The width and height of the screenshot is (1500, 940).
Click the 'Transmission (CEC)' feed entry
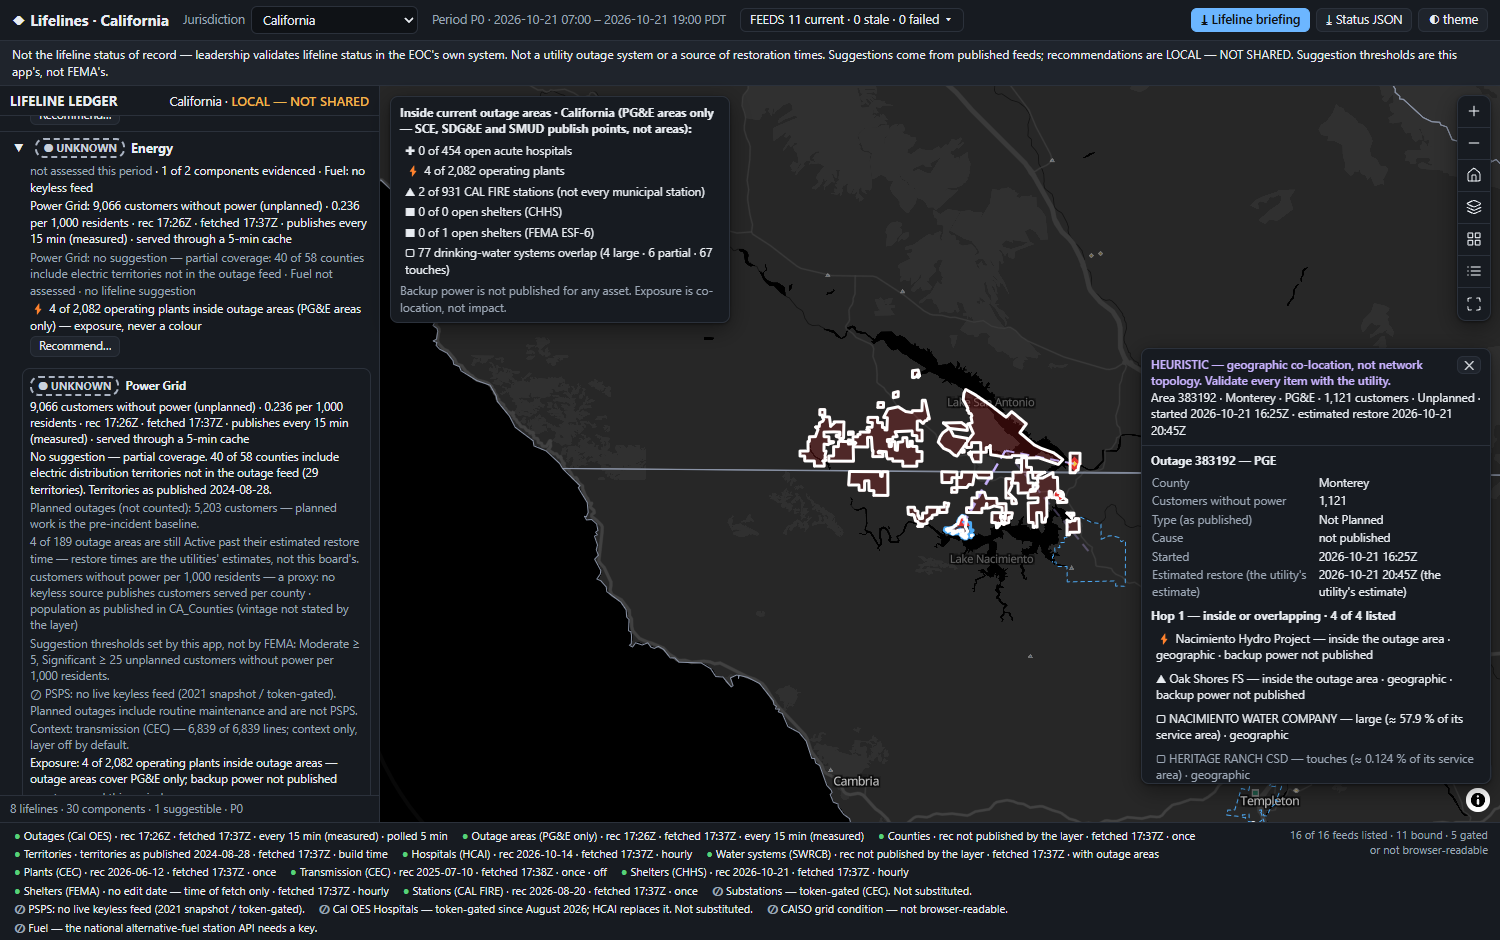click(448, 872)
